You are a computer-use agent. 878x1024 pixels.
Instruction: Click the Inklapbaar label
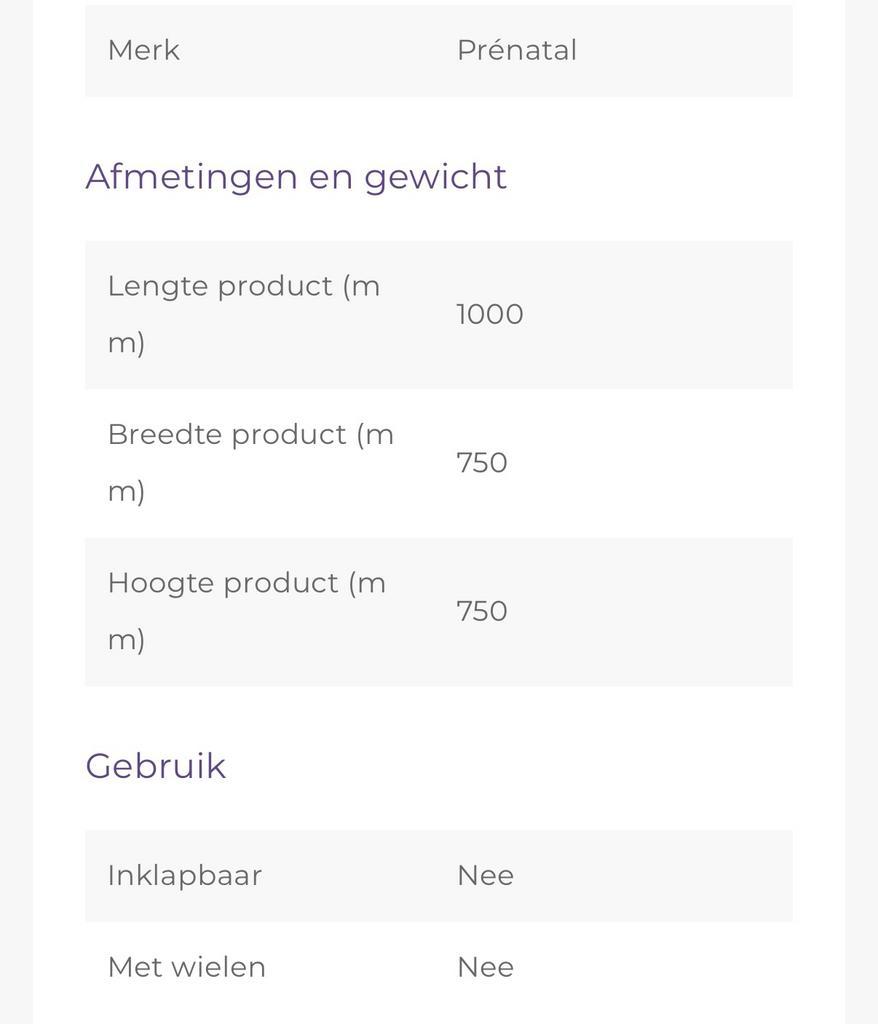pos(185,875)
